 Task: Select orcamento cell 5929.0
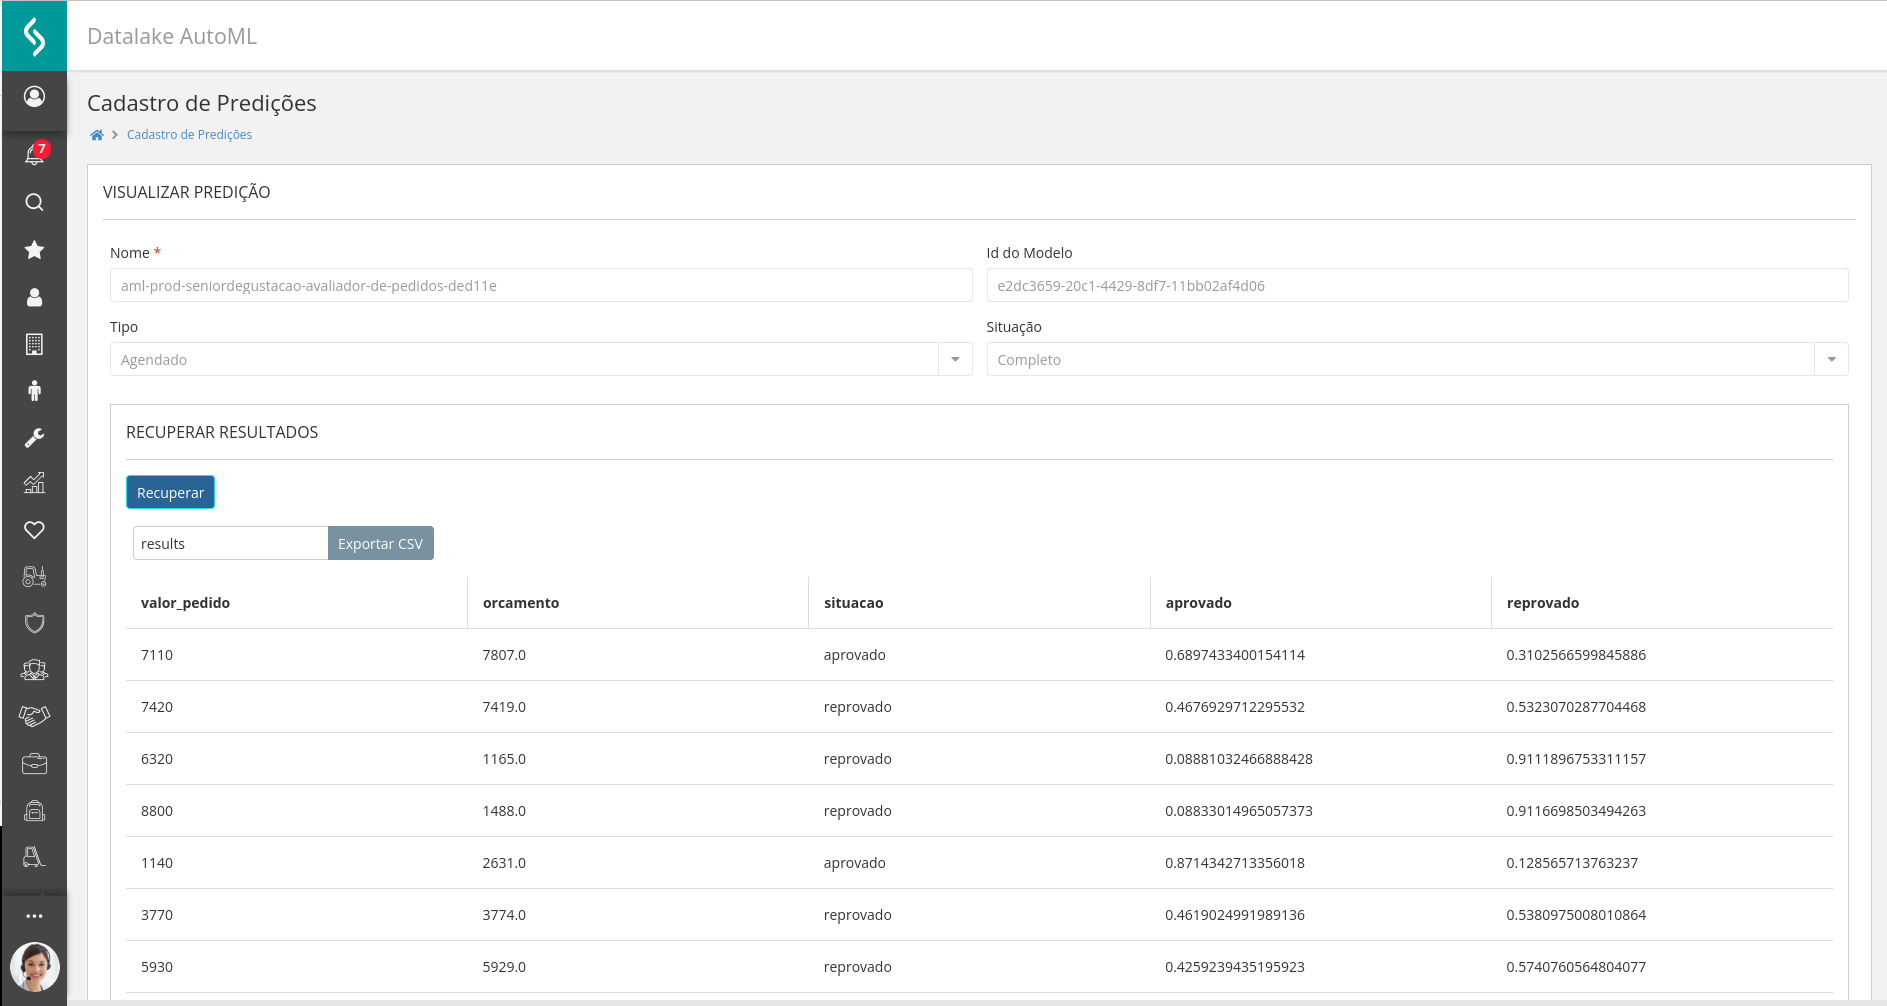[x=504, y=967]
